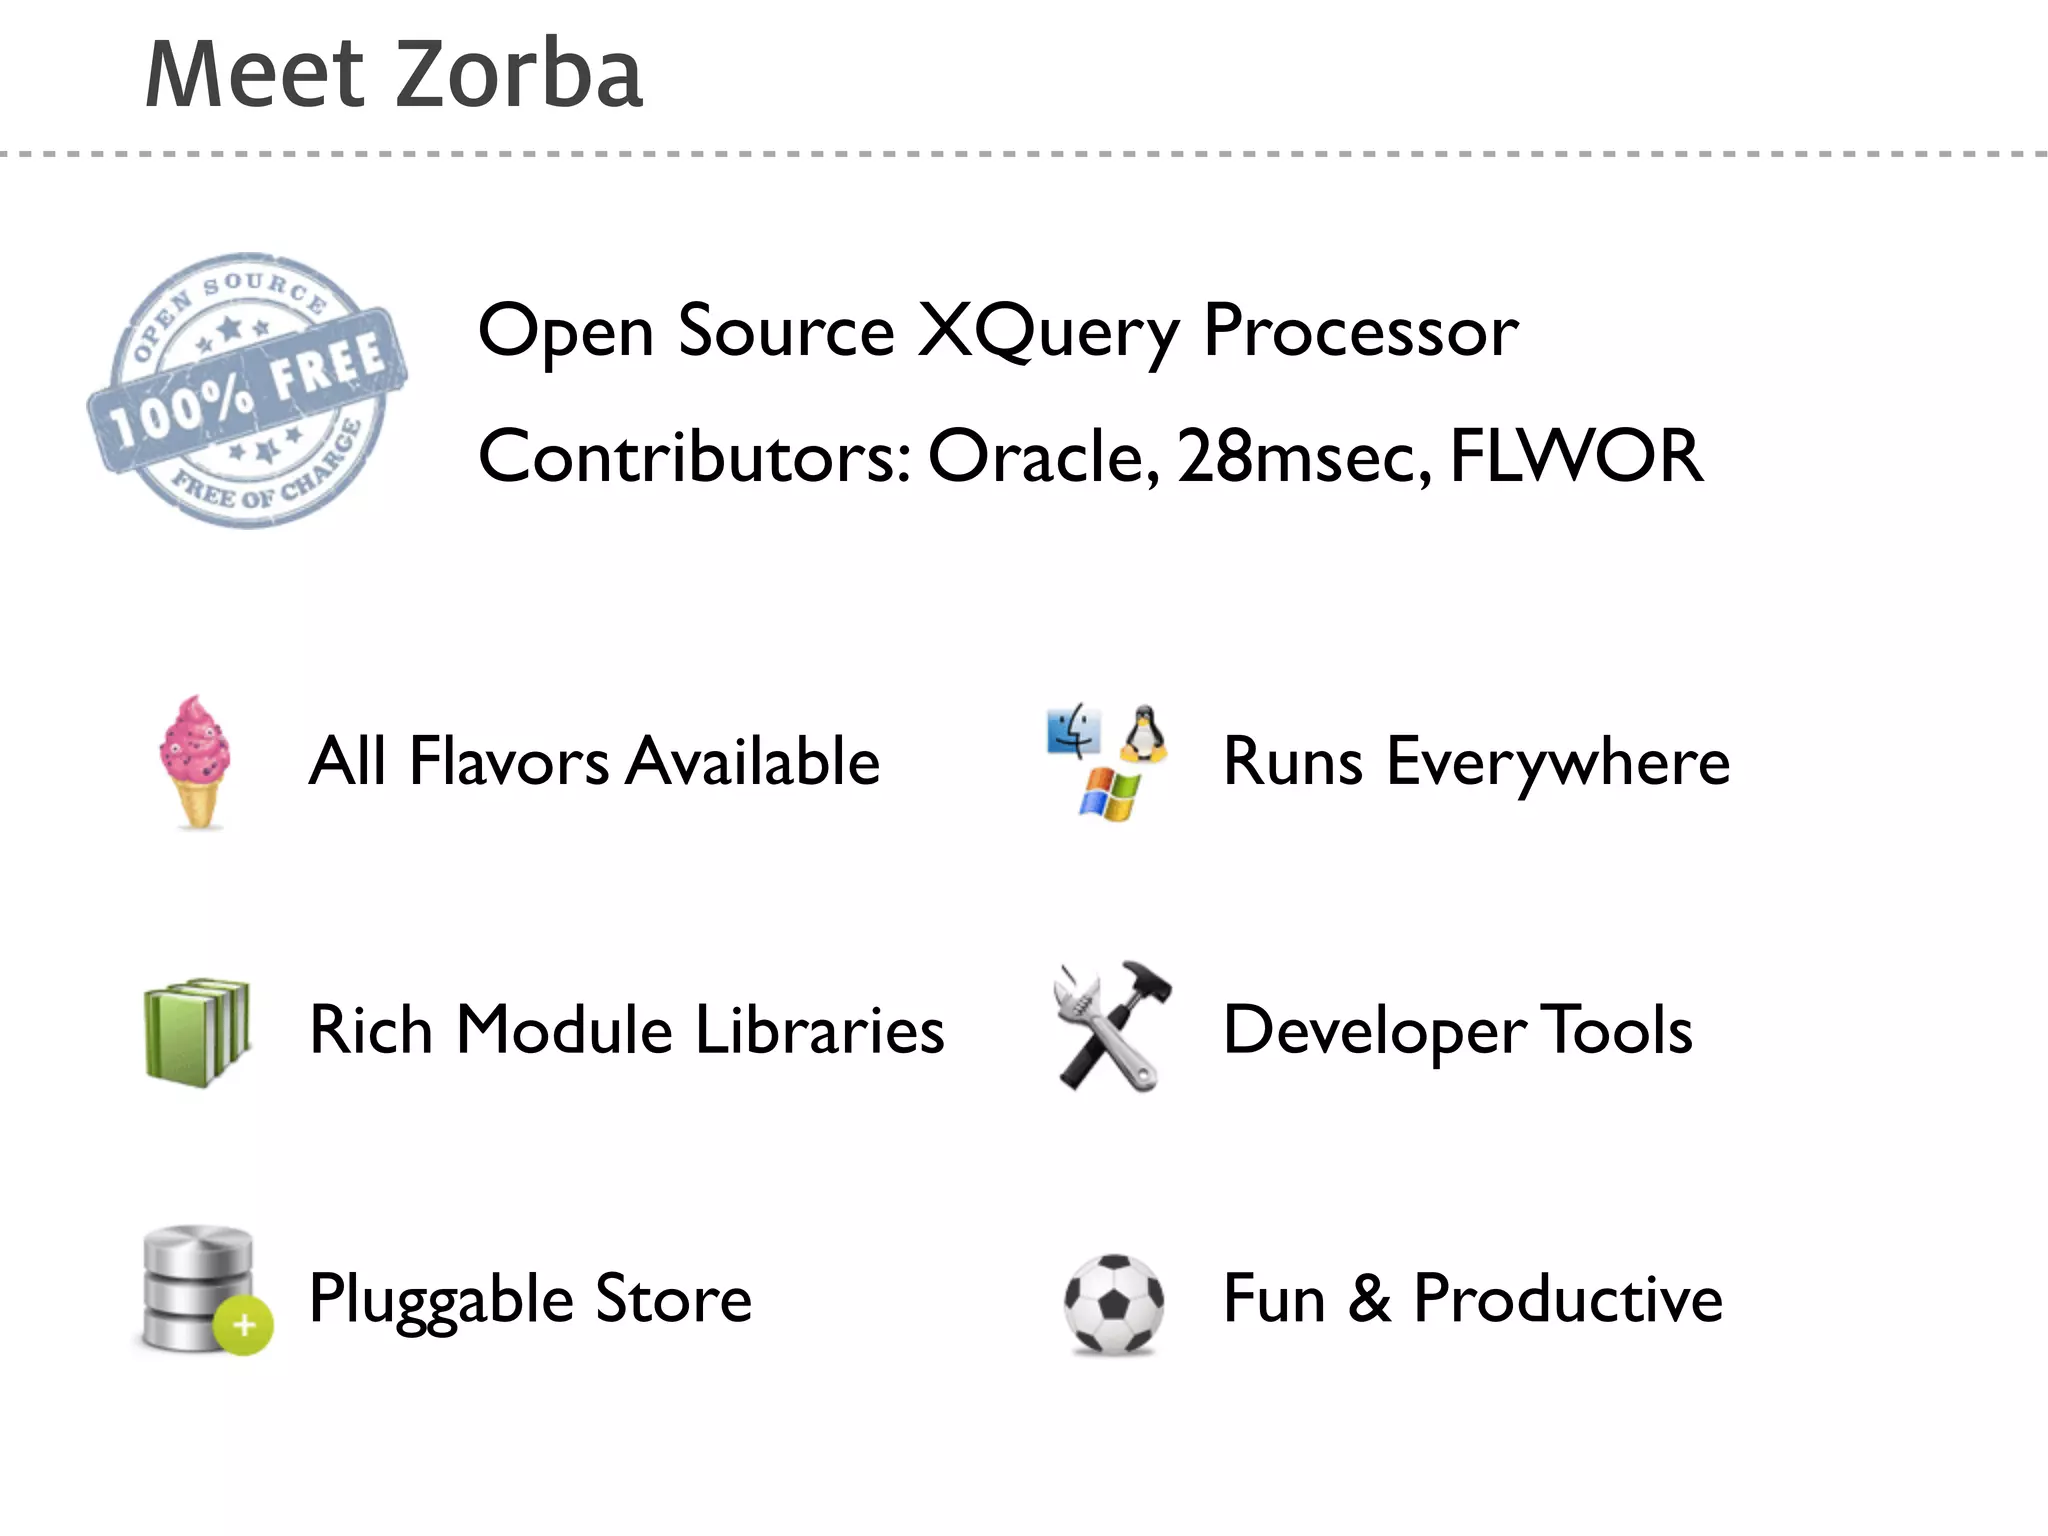Click the All Flavors Available label

tap(595, 762)
